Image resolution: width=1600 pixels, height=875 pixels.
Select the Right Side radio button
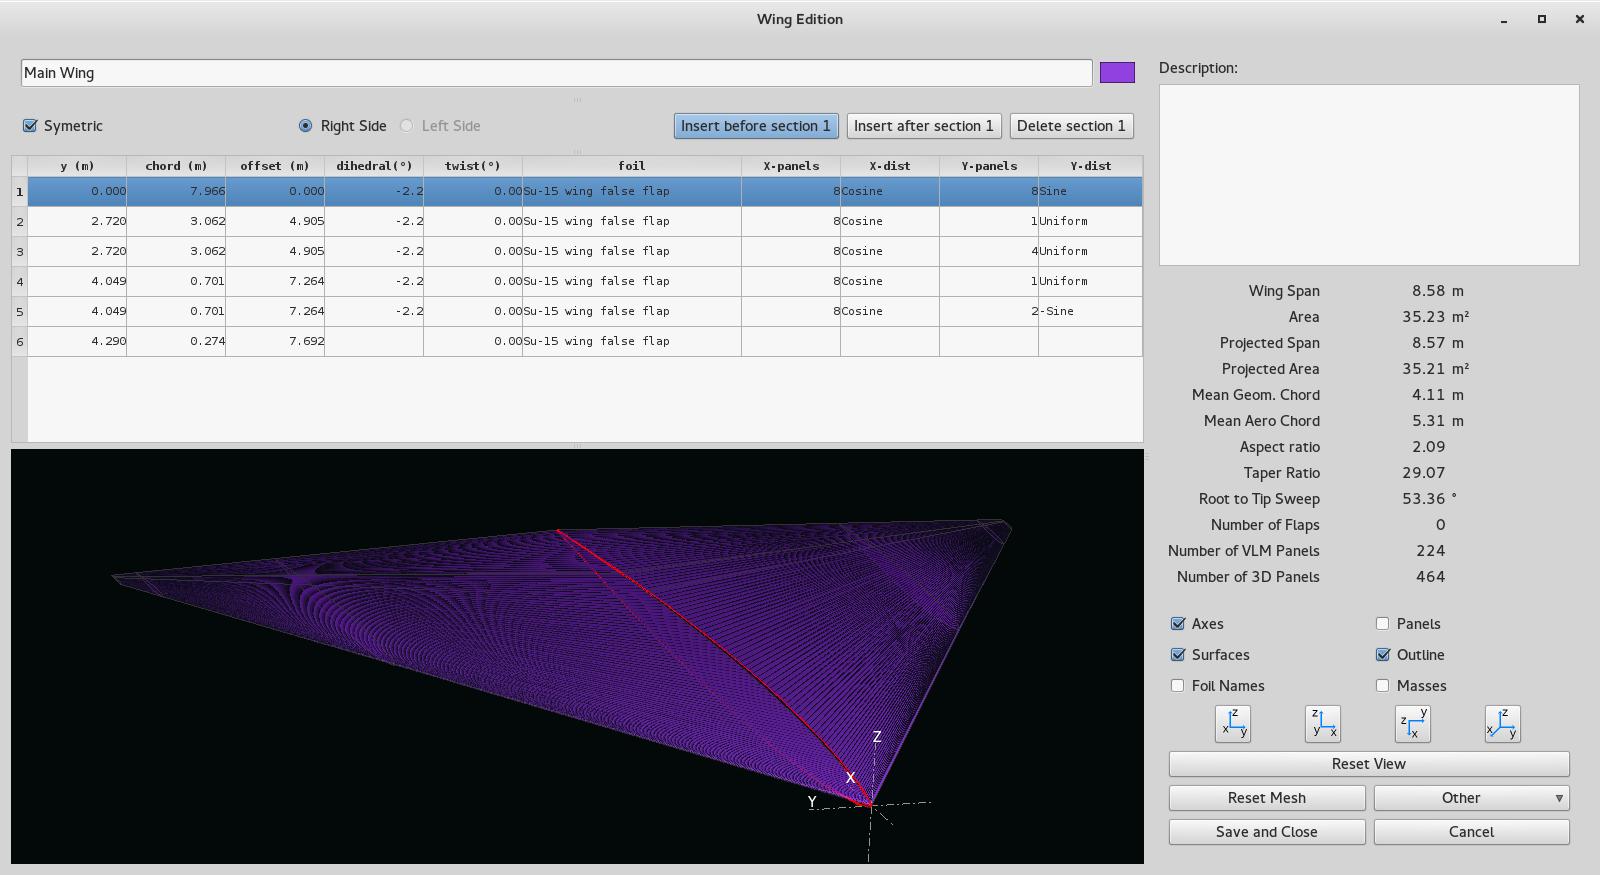click(305, 126)
